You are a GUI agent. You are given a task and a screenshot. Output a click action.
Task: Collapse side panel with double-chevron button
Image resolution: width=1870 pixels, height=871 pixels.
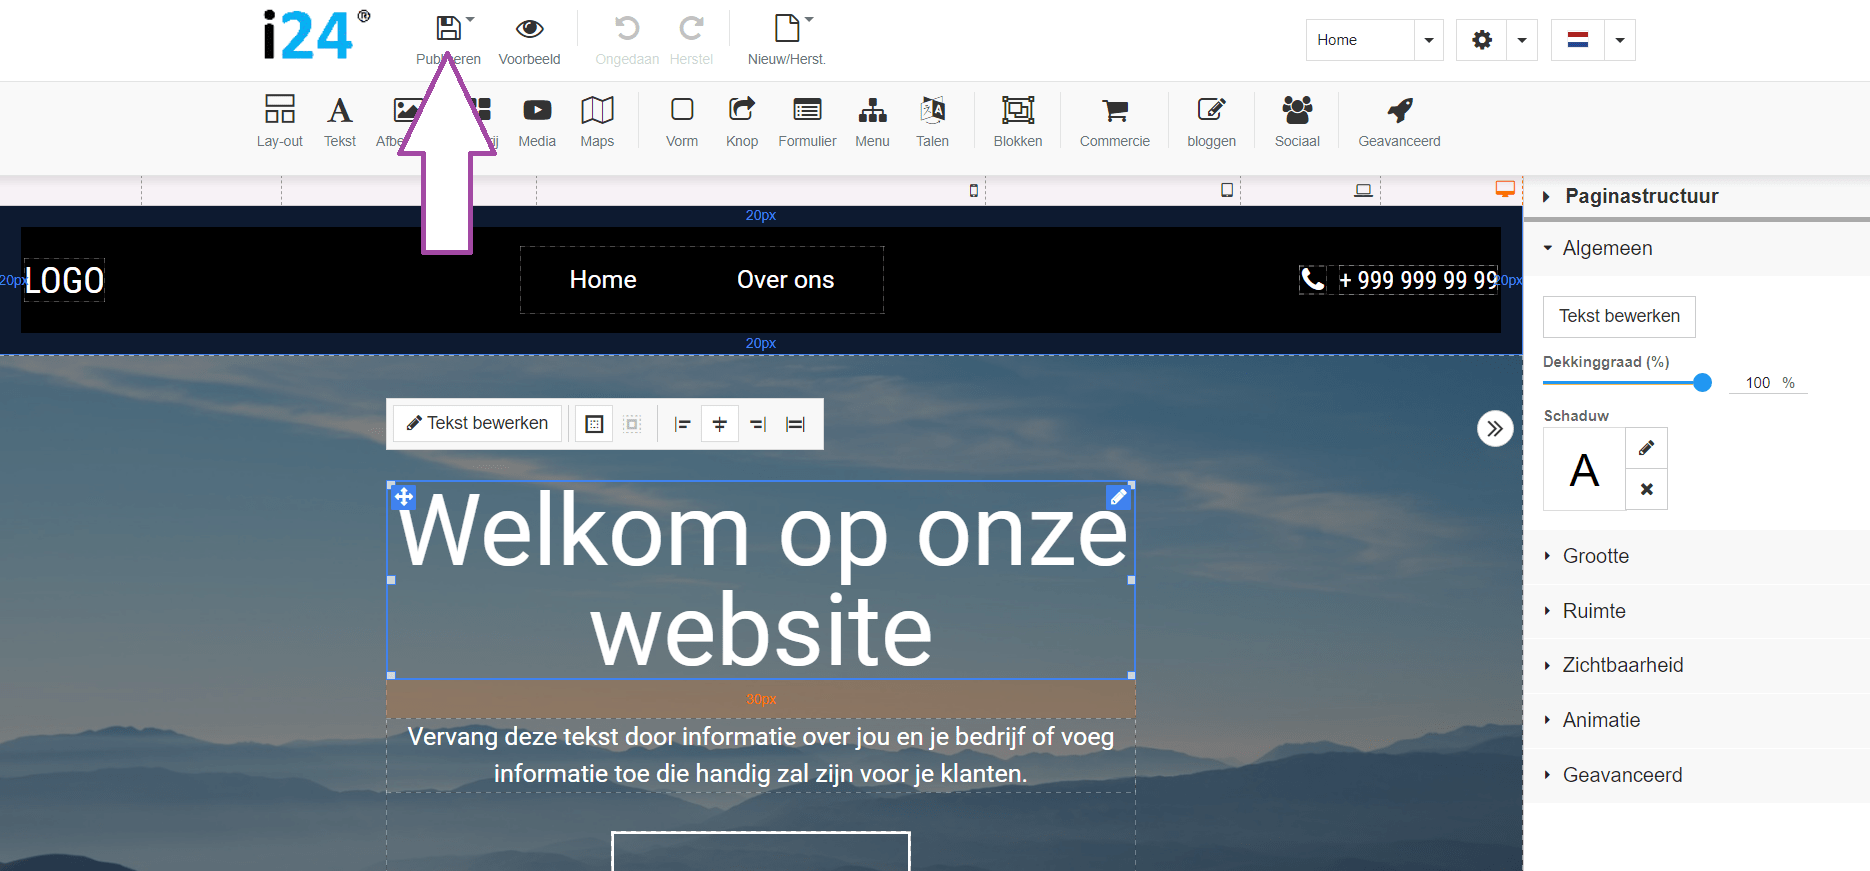coord(1495,429)
